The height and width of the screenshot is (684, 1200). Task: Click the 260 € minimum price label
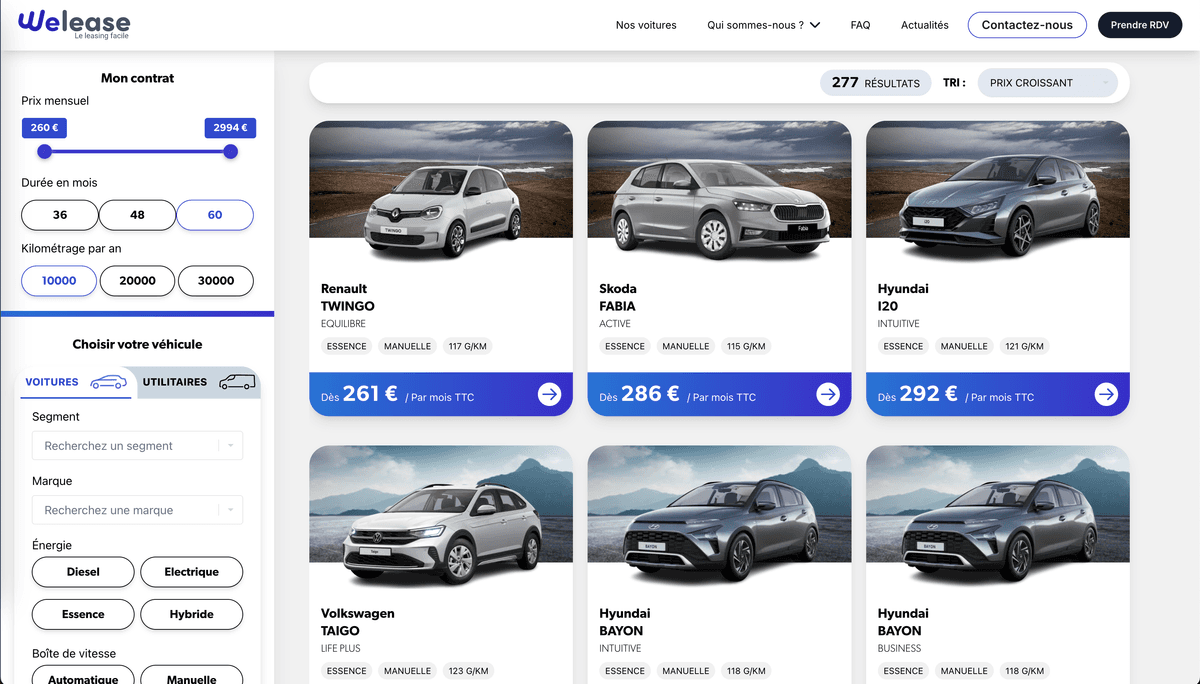tap(44, 128)
